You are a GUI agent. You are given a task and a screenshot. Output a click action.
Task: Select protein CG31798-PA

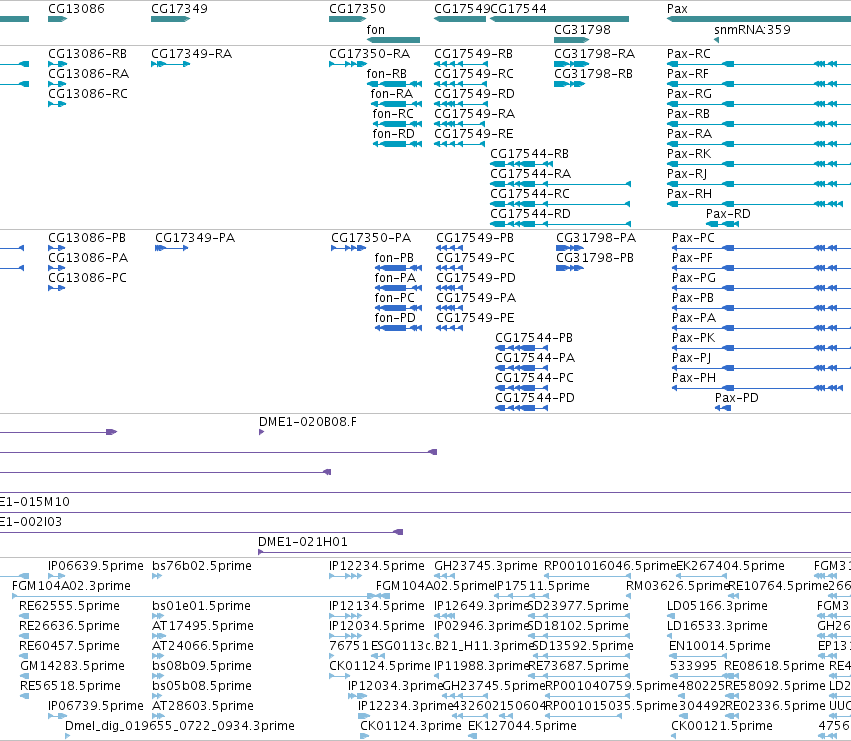click(596, 238)
